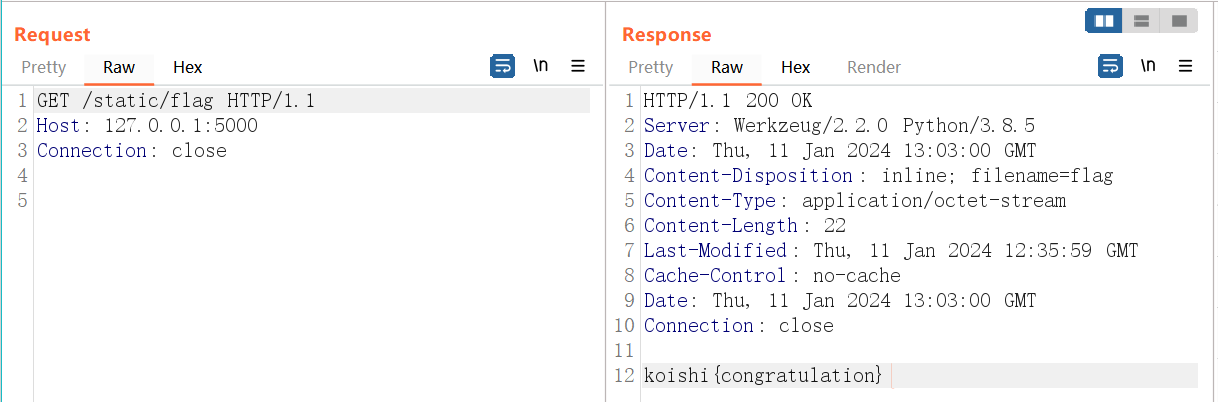Click the Host header line in request

coord(147,126)
